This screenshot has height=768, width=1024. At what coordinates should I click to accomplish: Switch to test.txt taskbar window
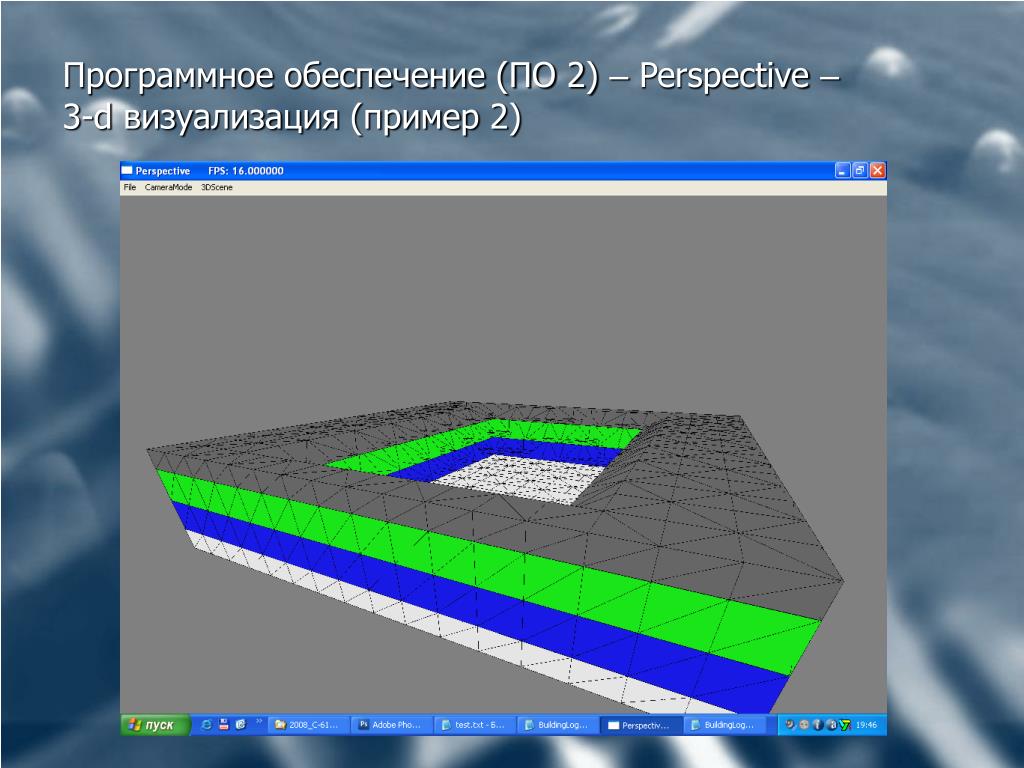476,725
